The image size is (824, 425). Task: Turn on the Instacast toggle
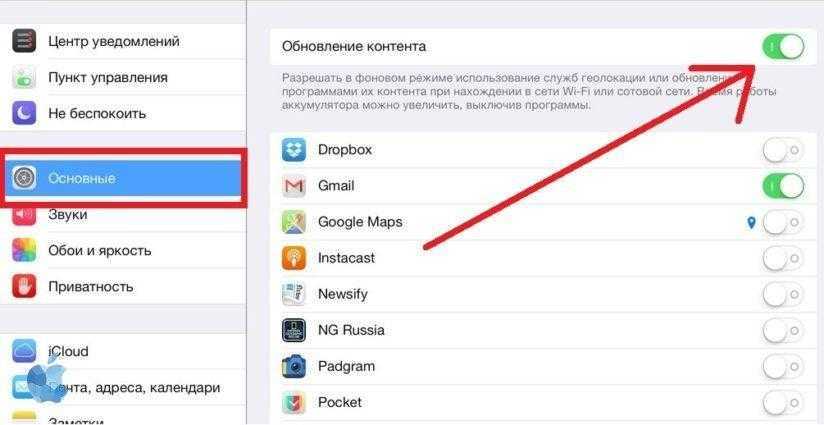pyautogui.click(x=783, y=258)
